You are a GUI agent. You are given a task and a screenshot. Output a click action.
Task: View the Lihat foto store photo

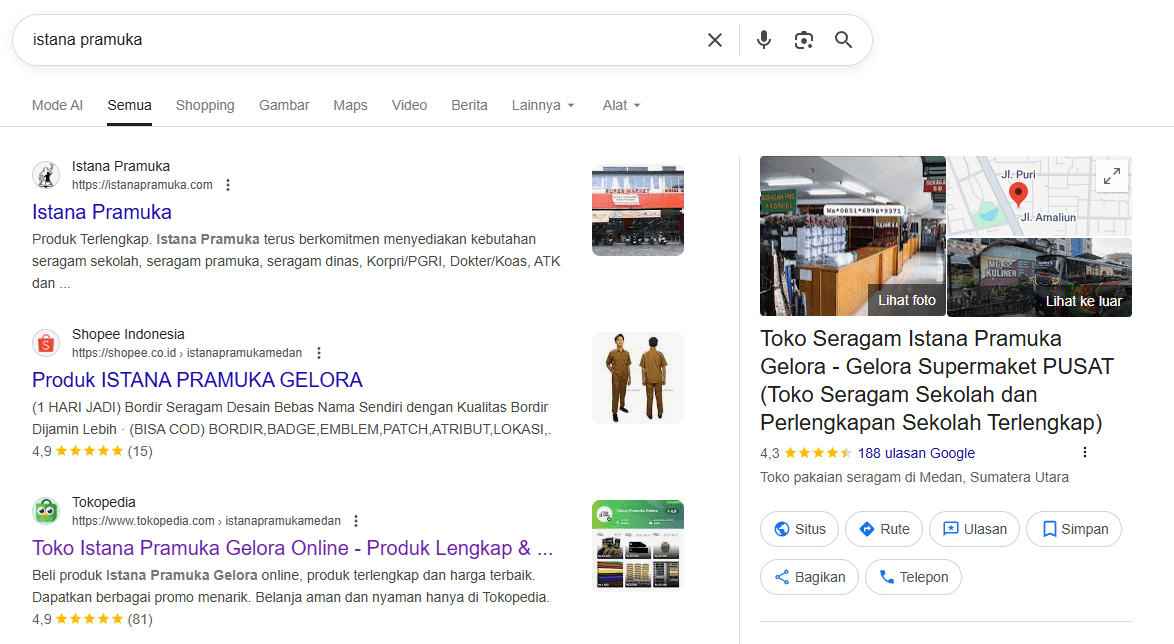tap(852, 236)
